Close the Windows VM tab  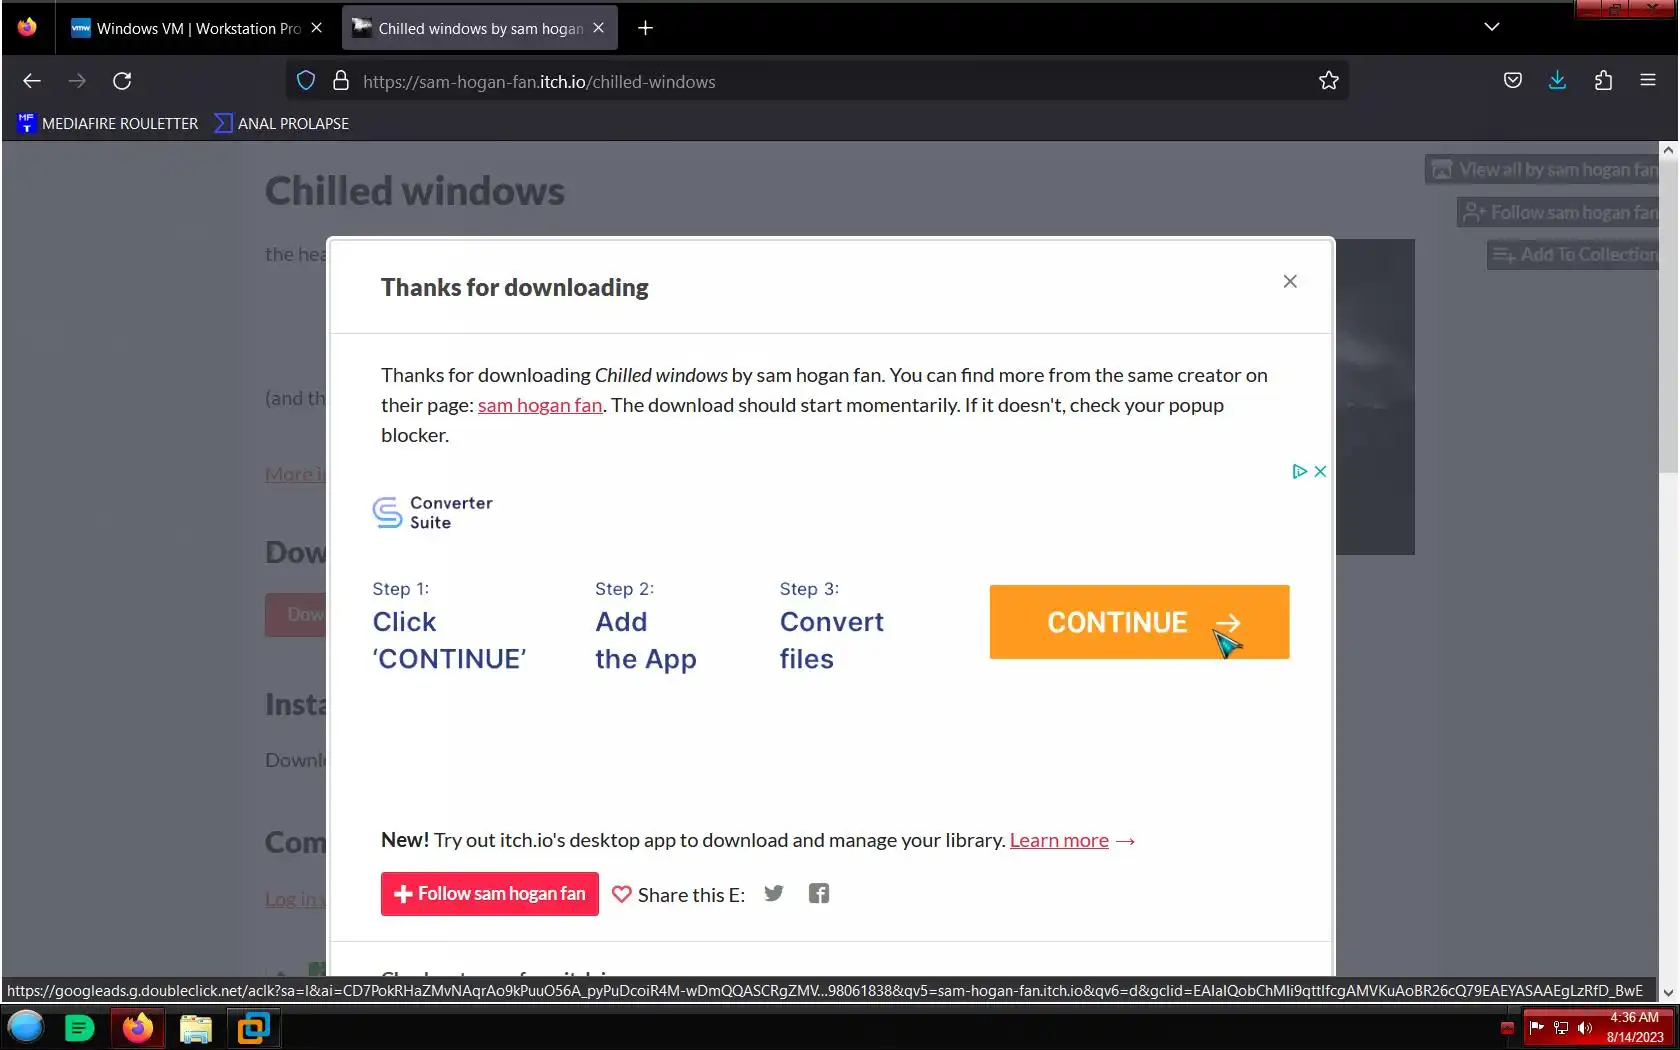pos(316,28)
